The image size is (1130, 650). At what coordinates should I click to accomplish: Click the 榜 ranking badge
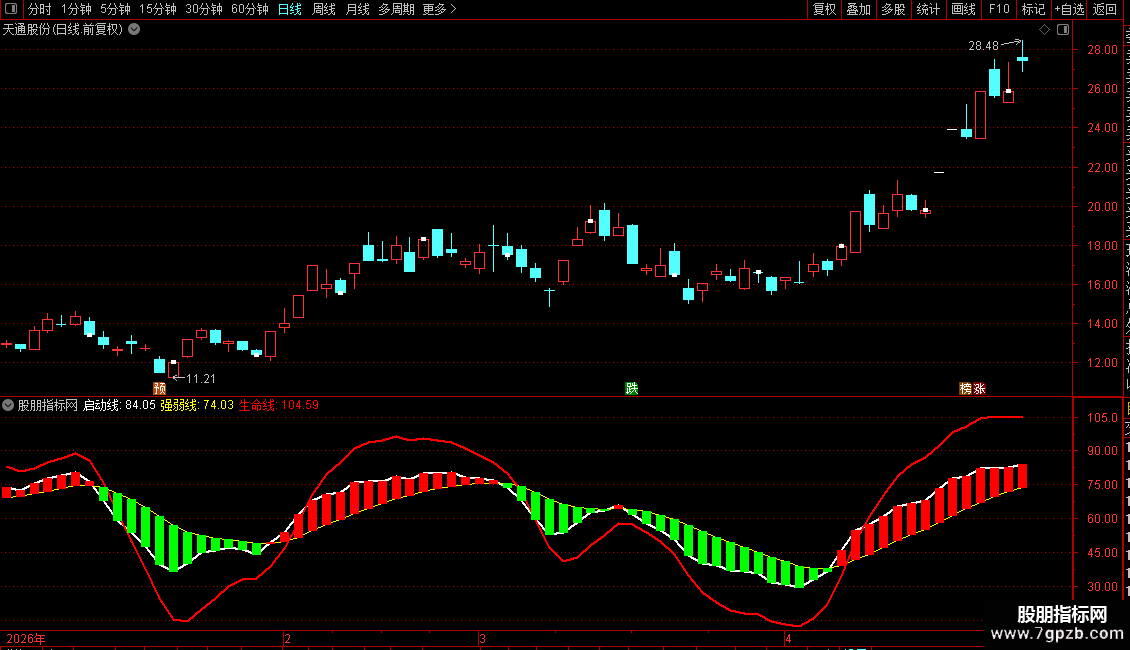point(966,388)
